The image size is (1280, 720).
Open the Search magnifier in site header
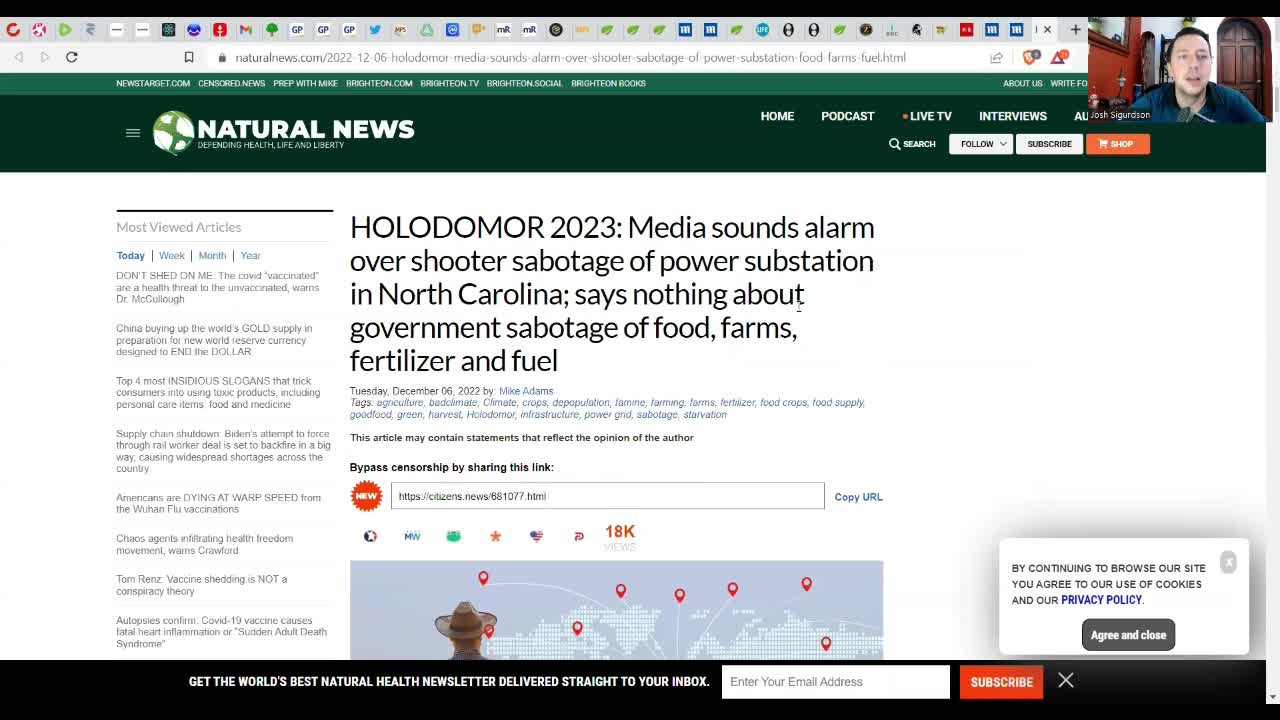[x=912, y=144]
